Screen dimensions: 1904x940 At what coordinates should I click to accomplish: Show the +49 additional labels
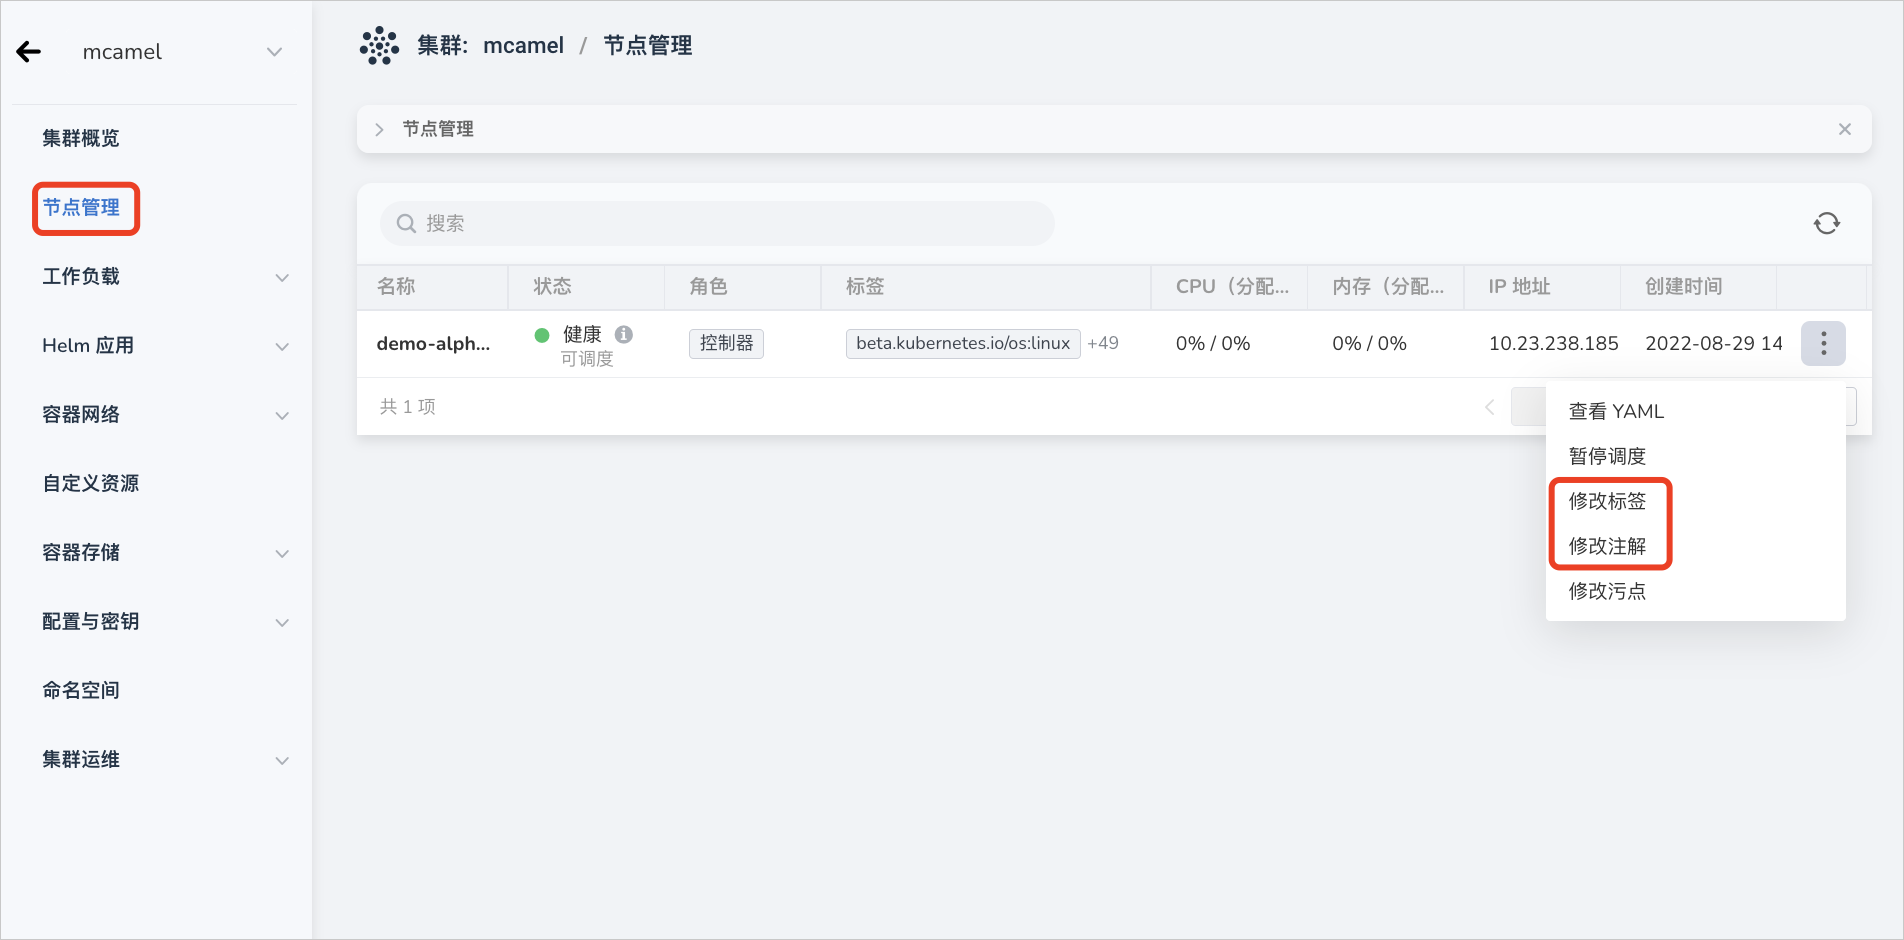(1103, 343)
